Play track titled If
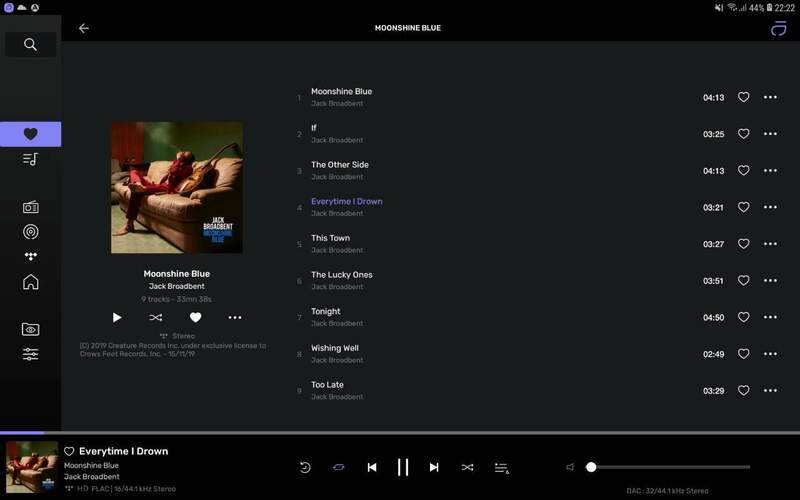 (314, 128)
